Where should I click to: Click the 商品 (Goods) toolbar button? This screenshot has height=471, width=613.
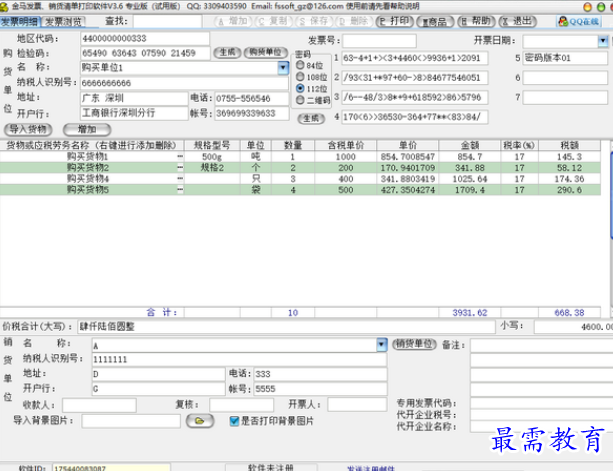(435, 21)
